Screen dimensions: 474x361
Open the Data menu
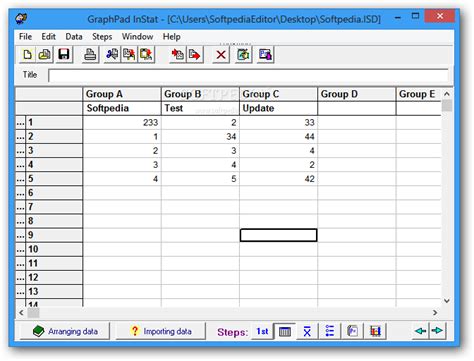pyautogui.click(x=74, y=37)
